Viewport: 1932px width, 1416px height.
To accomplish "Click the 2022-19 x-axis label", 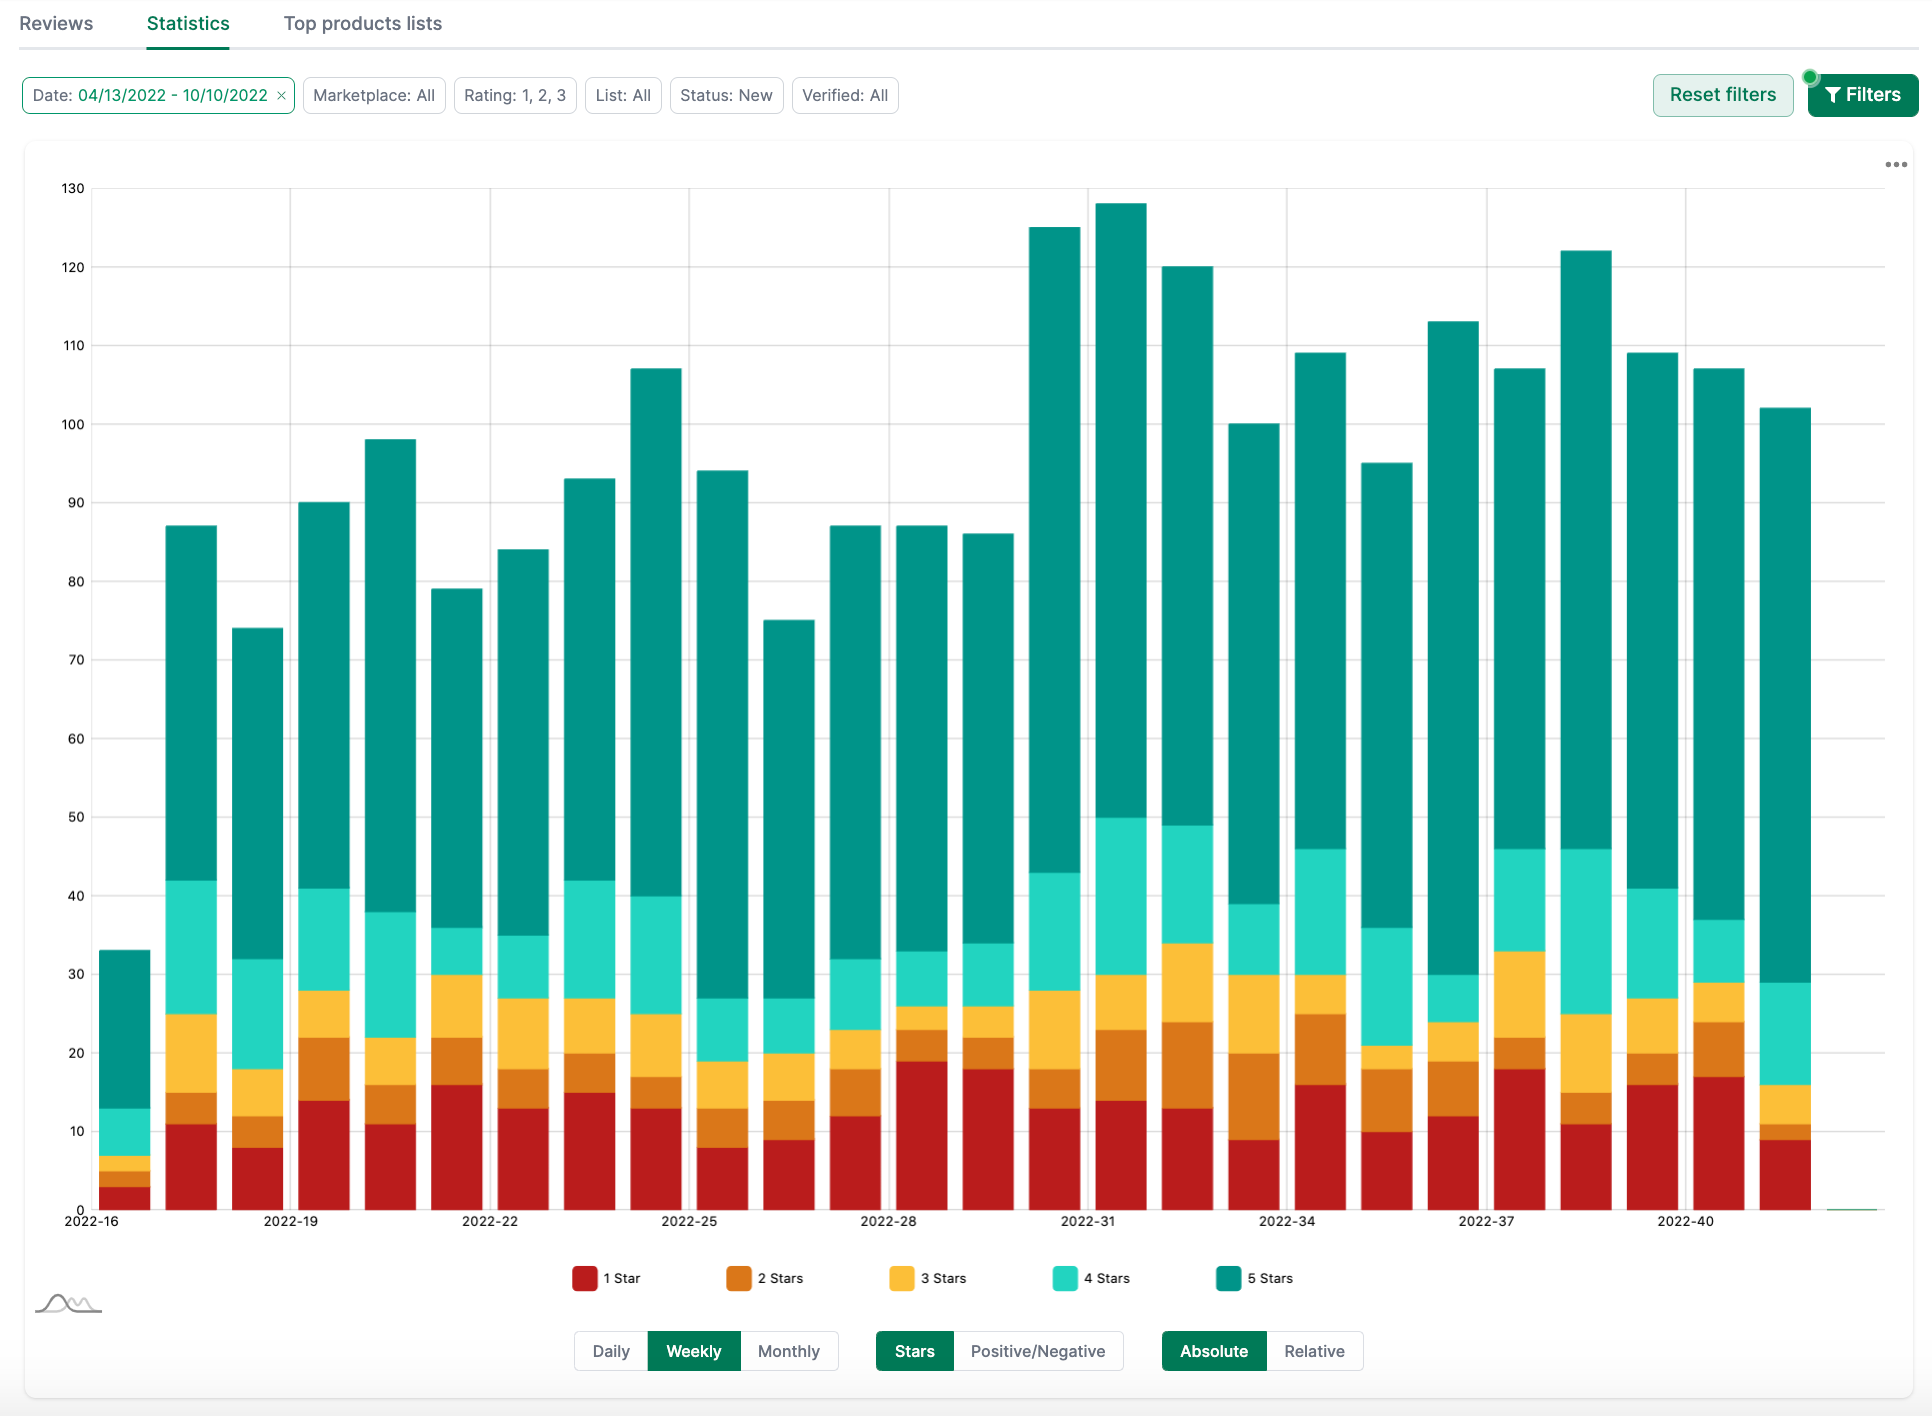I will click(x=291, y=1221).
